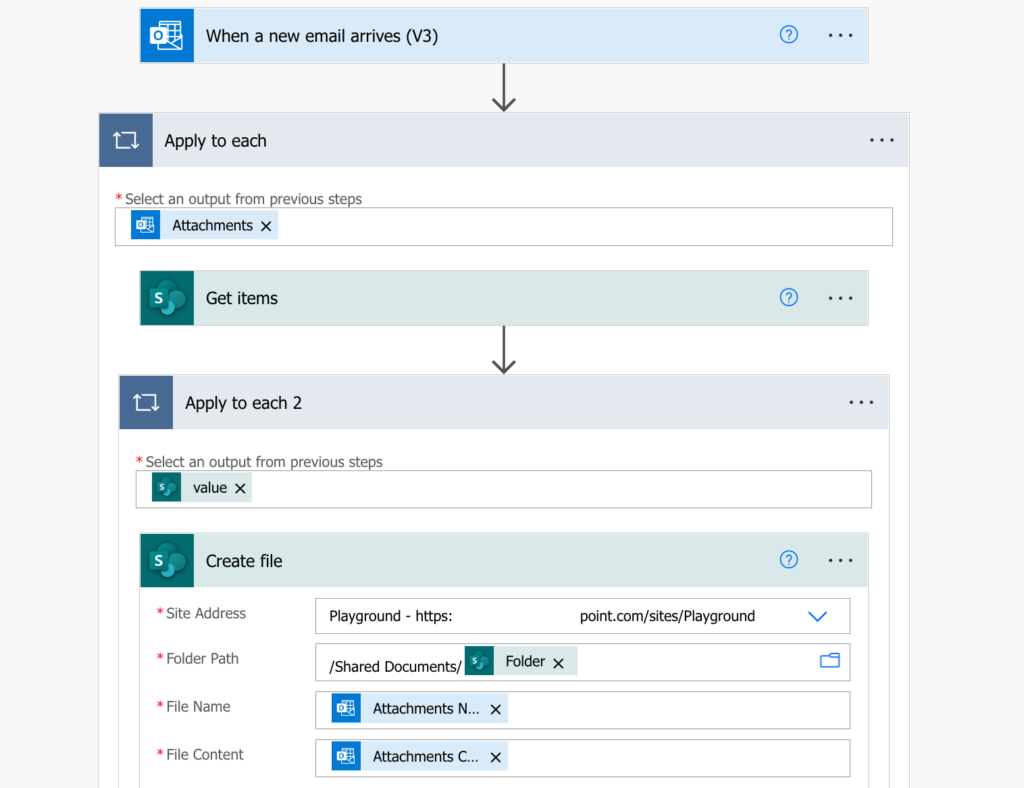Remove the Attachments token from the loop input
Screen dimensions: 1024x788
[x=266, y=226]
